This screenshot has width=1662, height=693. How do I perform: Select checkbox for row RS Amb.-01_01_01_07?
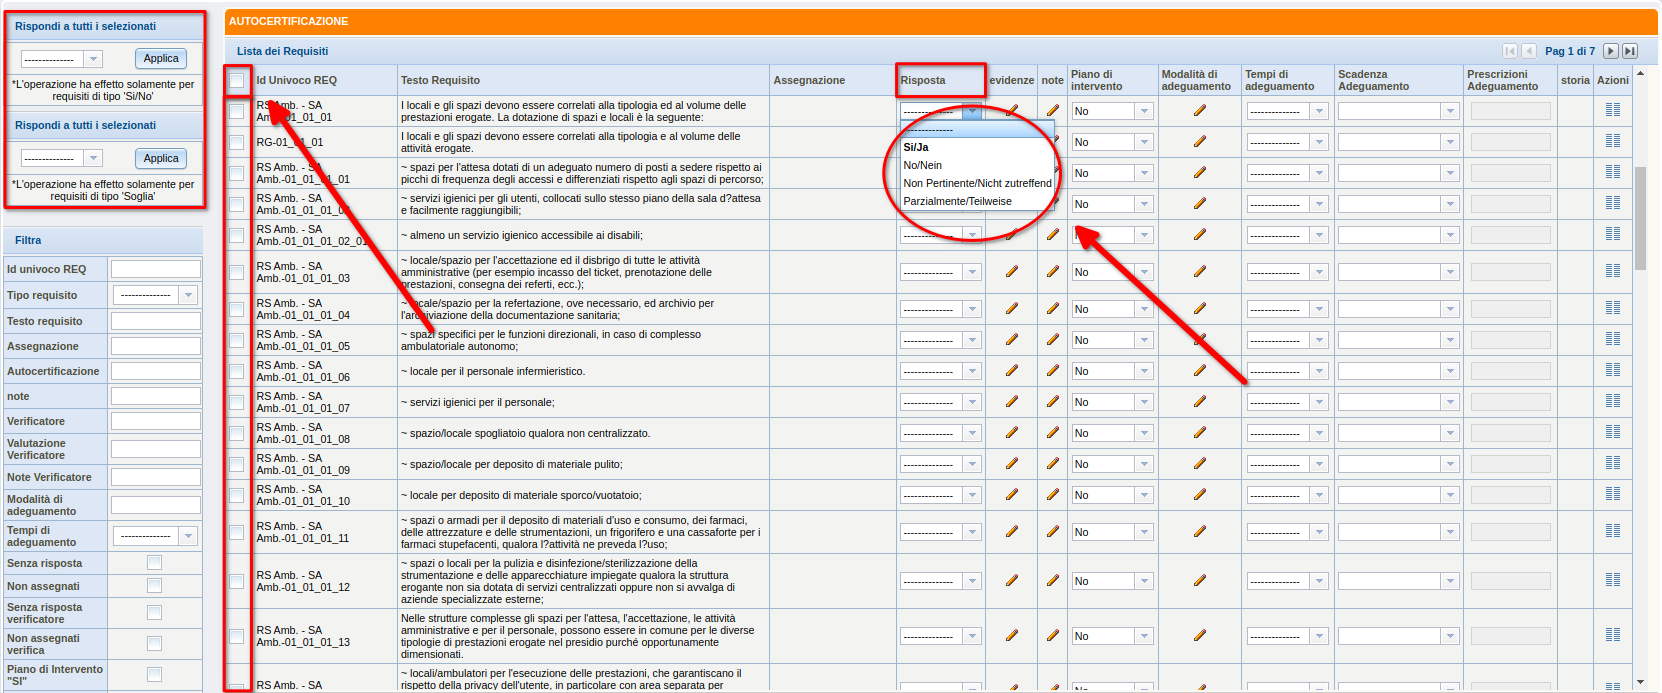(x=236, y=402)
